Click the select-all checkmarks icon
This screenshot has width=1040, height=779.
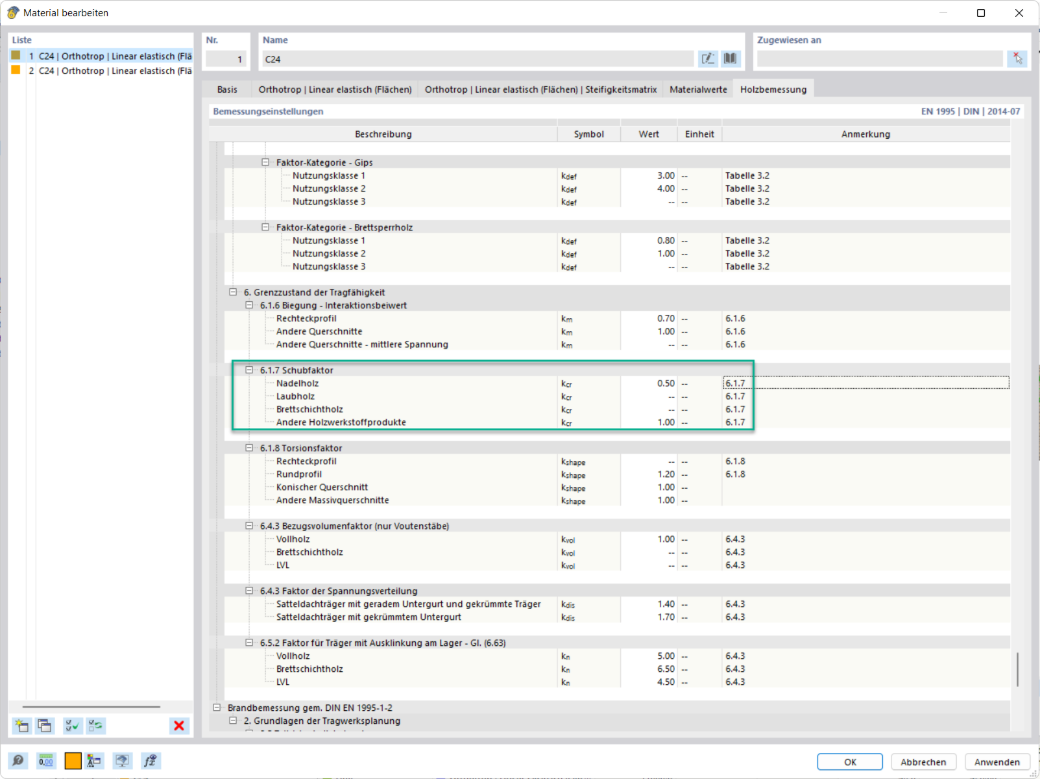coord(72,725)
